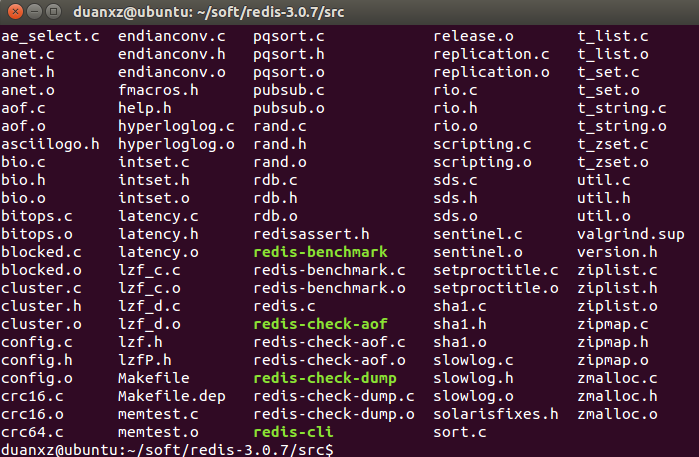Click the hyperloglog.c file name
The height and width of the screenshot is (457, 699).
point(176,127)
